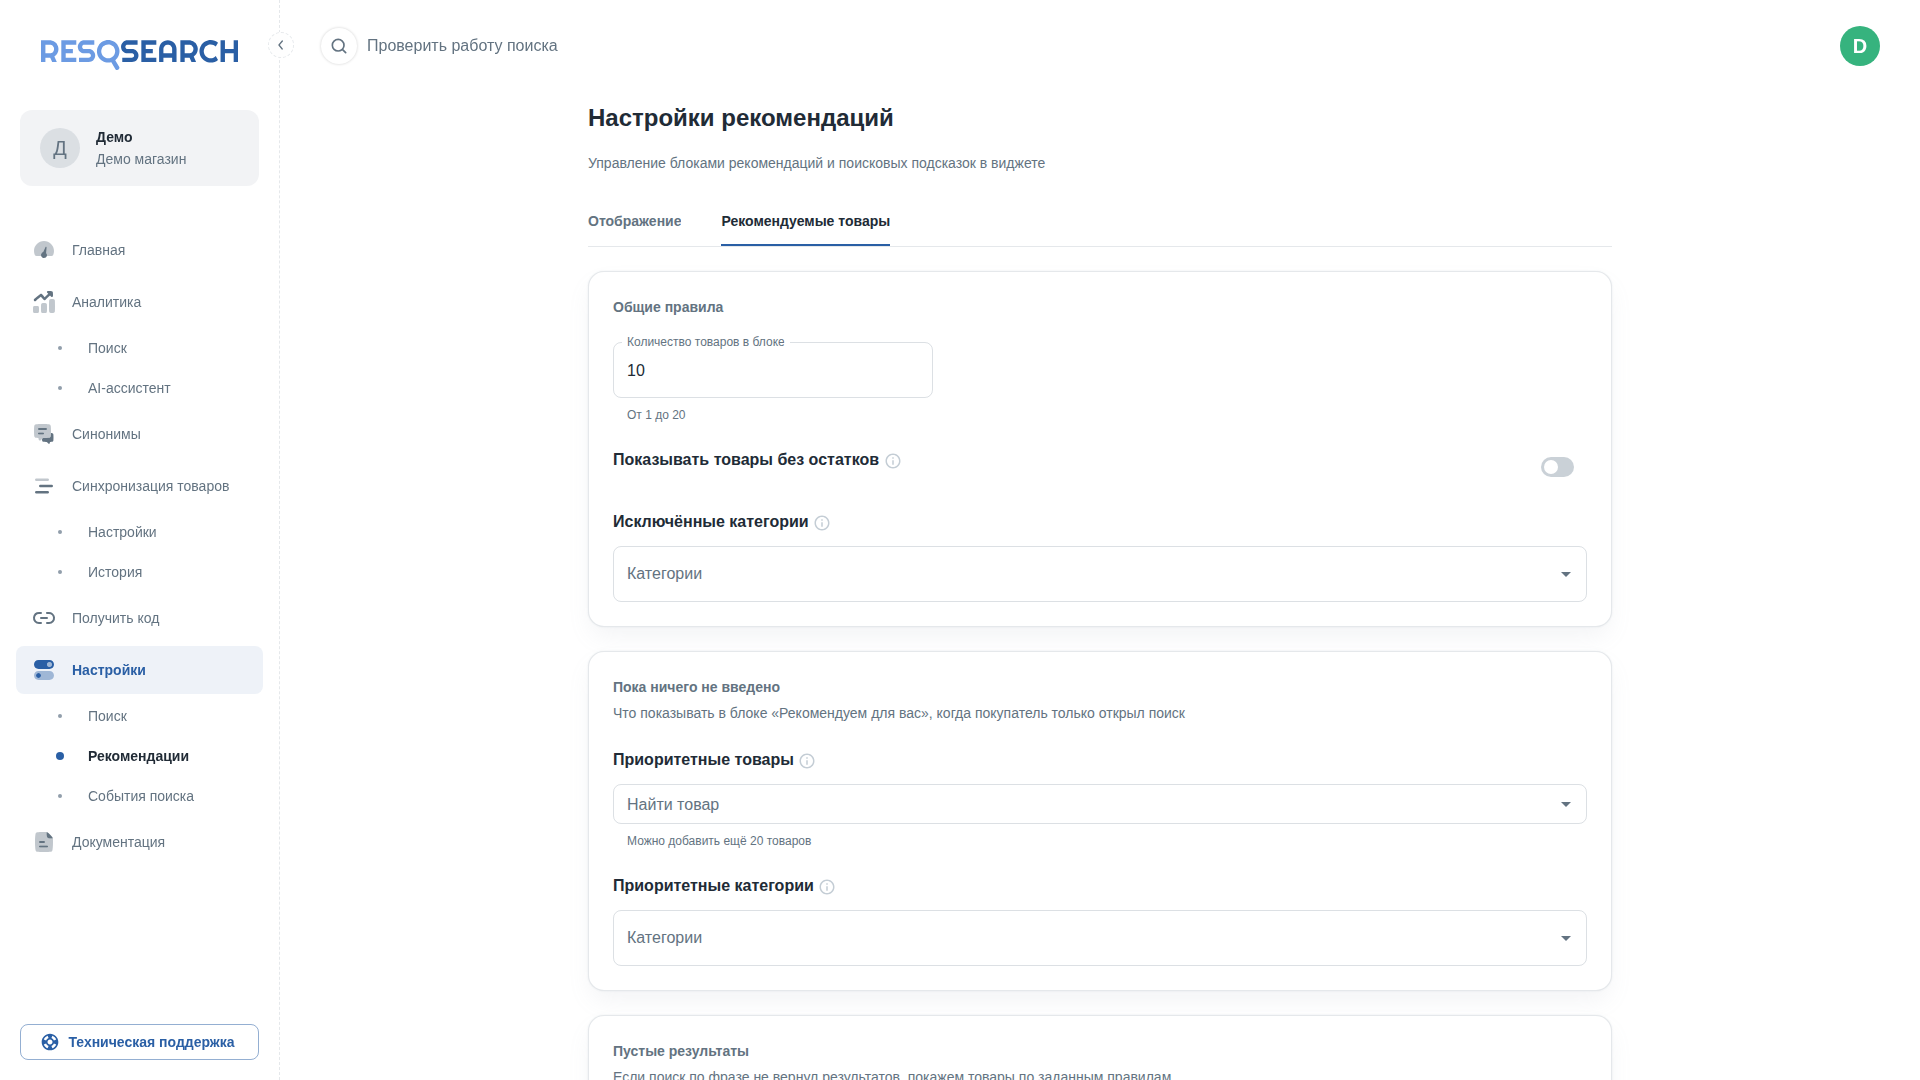Click the Главная menu label
Image resolution: width=1920 pixels, height=1080 pixels.
coord(98,250)
